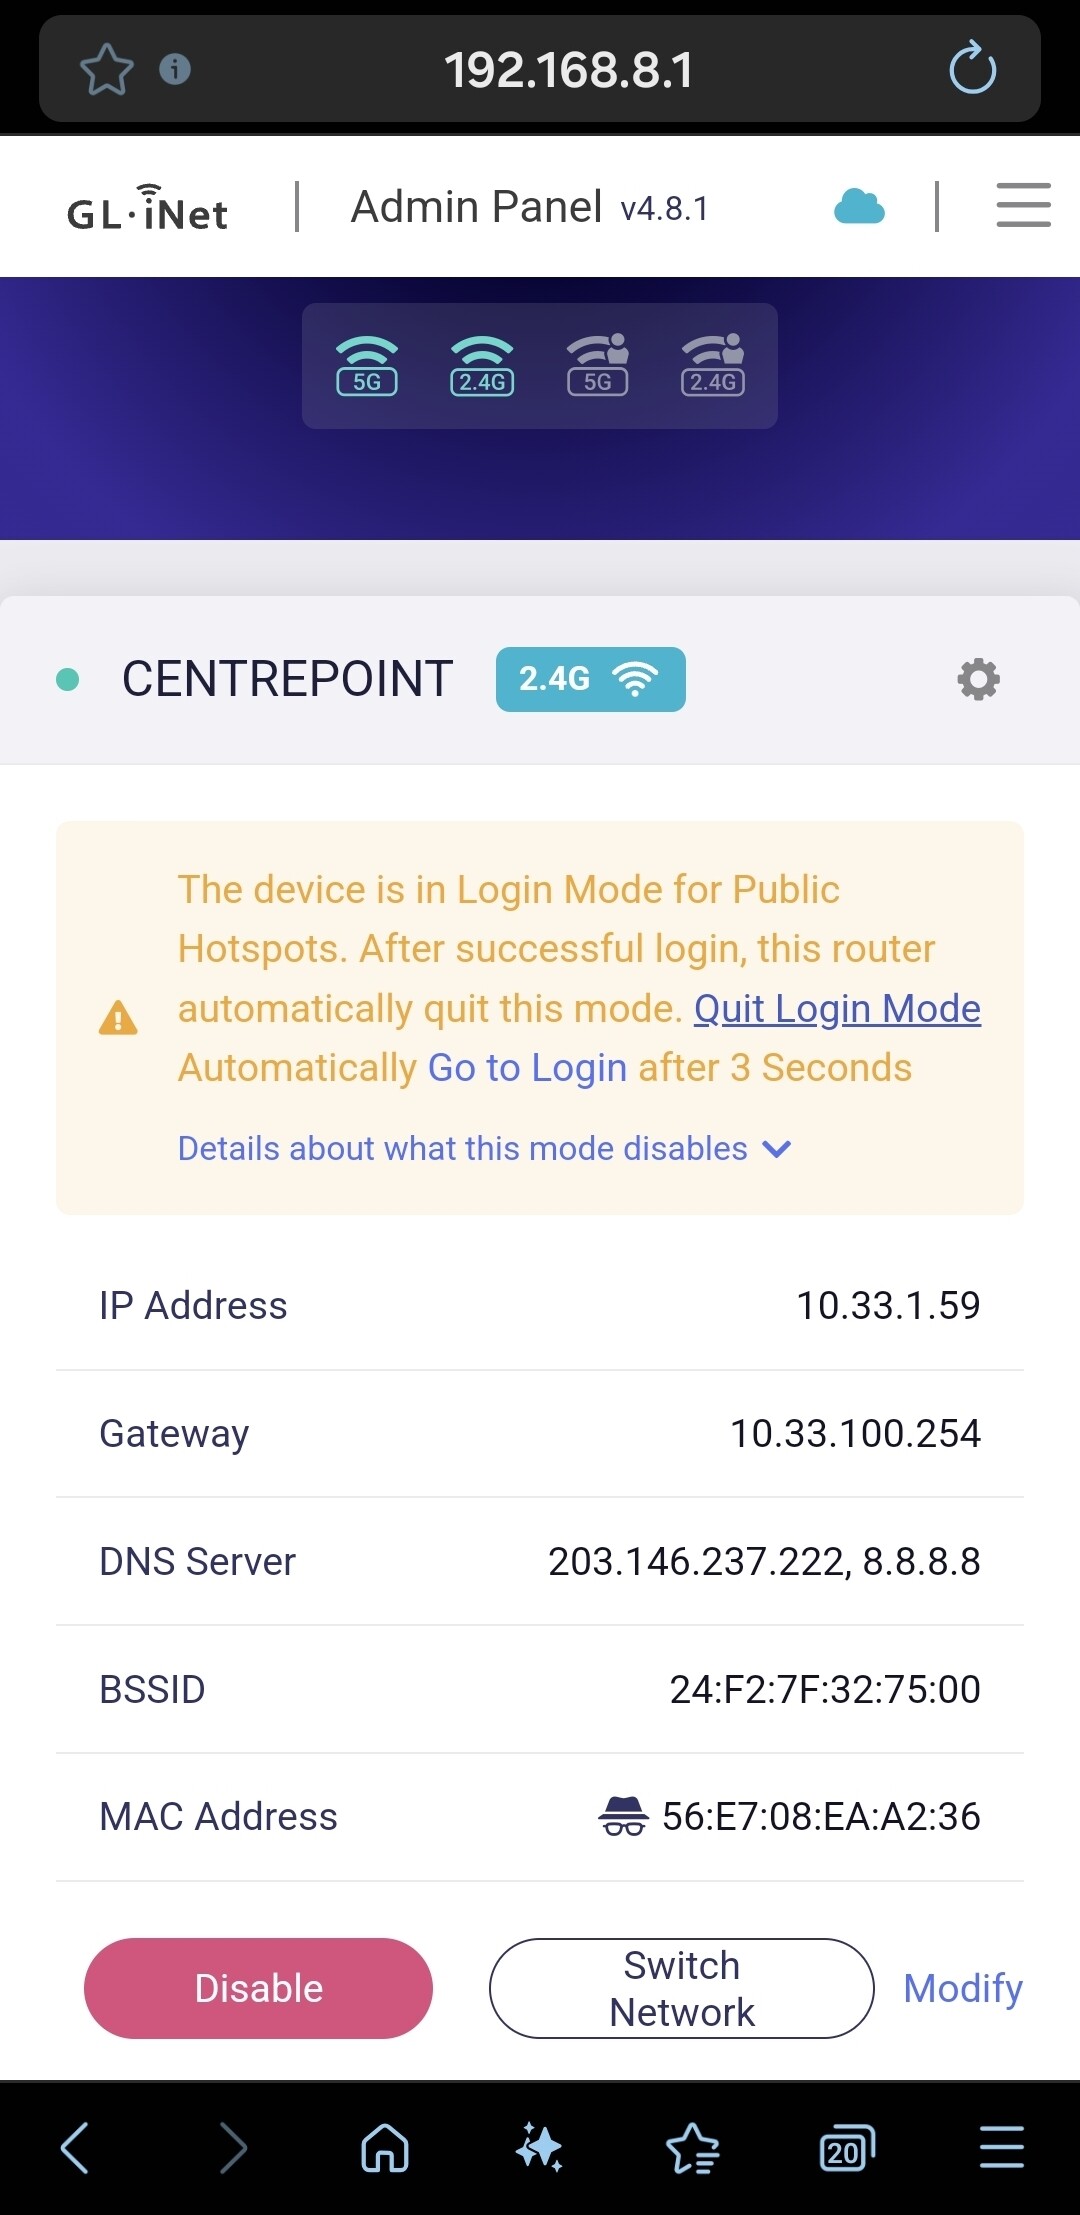Click the 2.4G Wi-Fi status icon
The width and height of the screenshot is (1080, 2215).
(482, 366)
